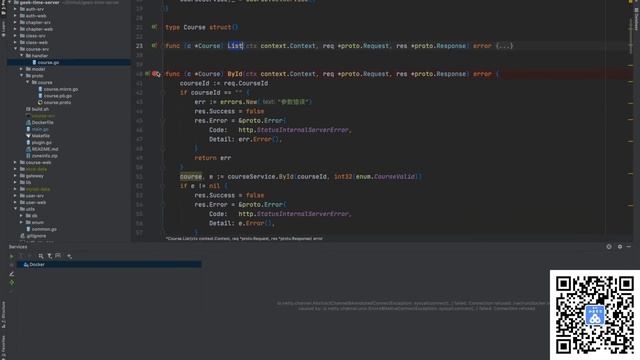The width and height of the screenshot is (640, 360).
Task: Click the Add Service plus icon in the Services toolbar
Action: coord(69,256)
